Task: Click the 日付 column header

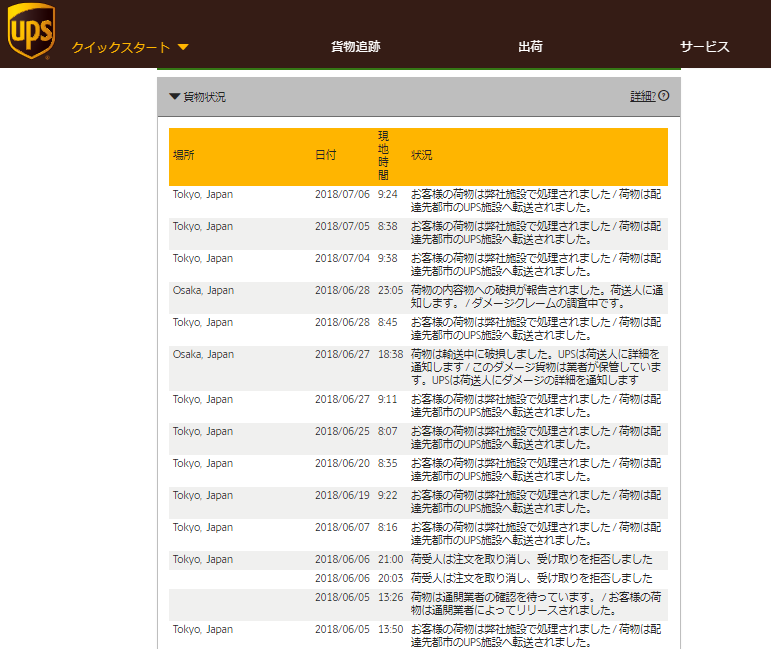Action: coord(326,155)
